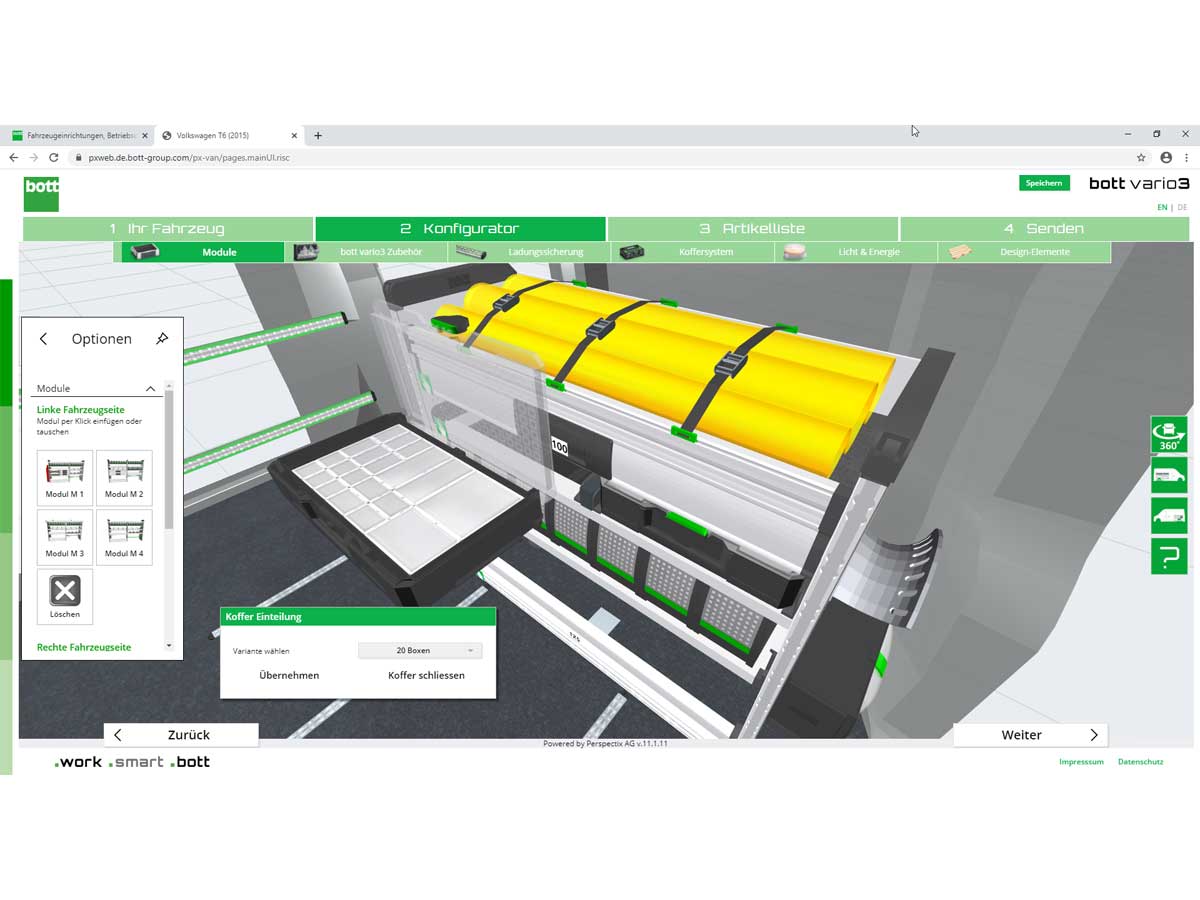1200x900 pixels.
Task: Apply with the Übernehmen button
Action: point(289,675)
